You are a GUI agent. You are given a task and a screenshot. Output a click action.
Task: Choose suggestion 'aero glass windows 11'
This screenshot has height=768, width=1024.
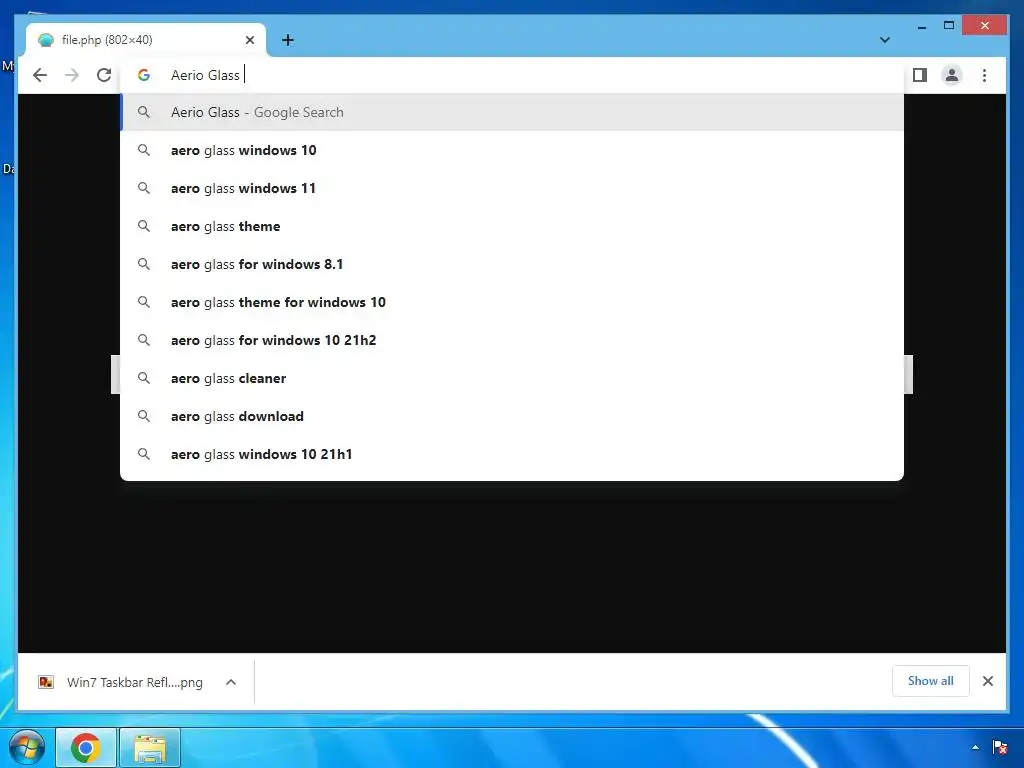click(x=512, y=188)
